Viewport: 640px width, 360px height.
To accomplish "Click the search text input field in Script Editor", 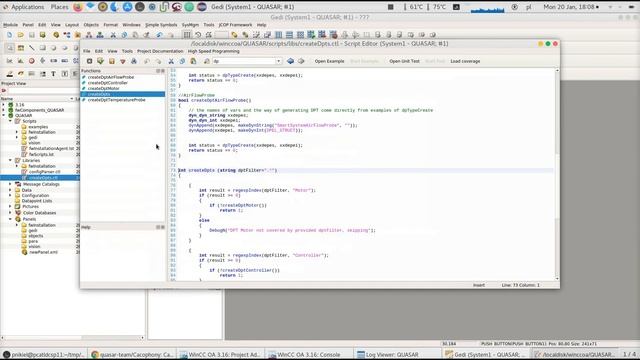I will tap(244, 61).
